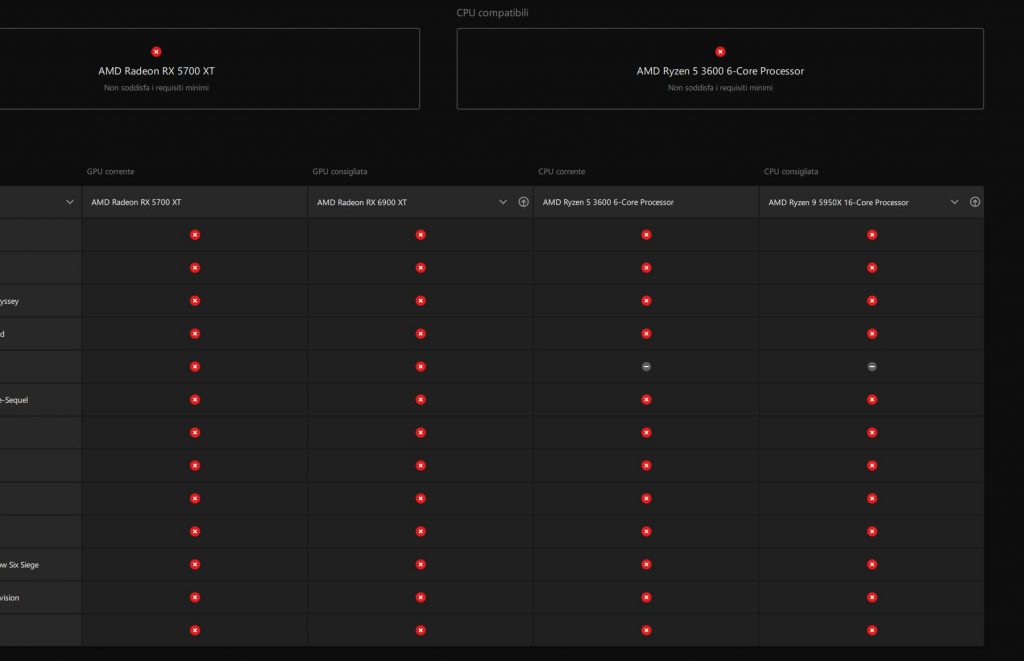Click the 'GPU consigliata' column label

pyautogui.click(x=340, y=172)
